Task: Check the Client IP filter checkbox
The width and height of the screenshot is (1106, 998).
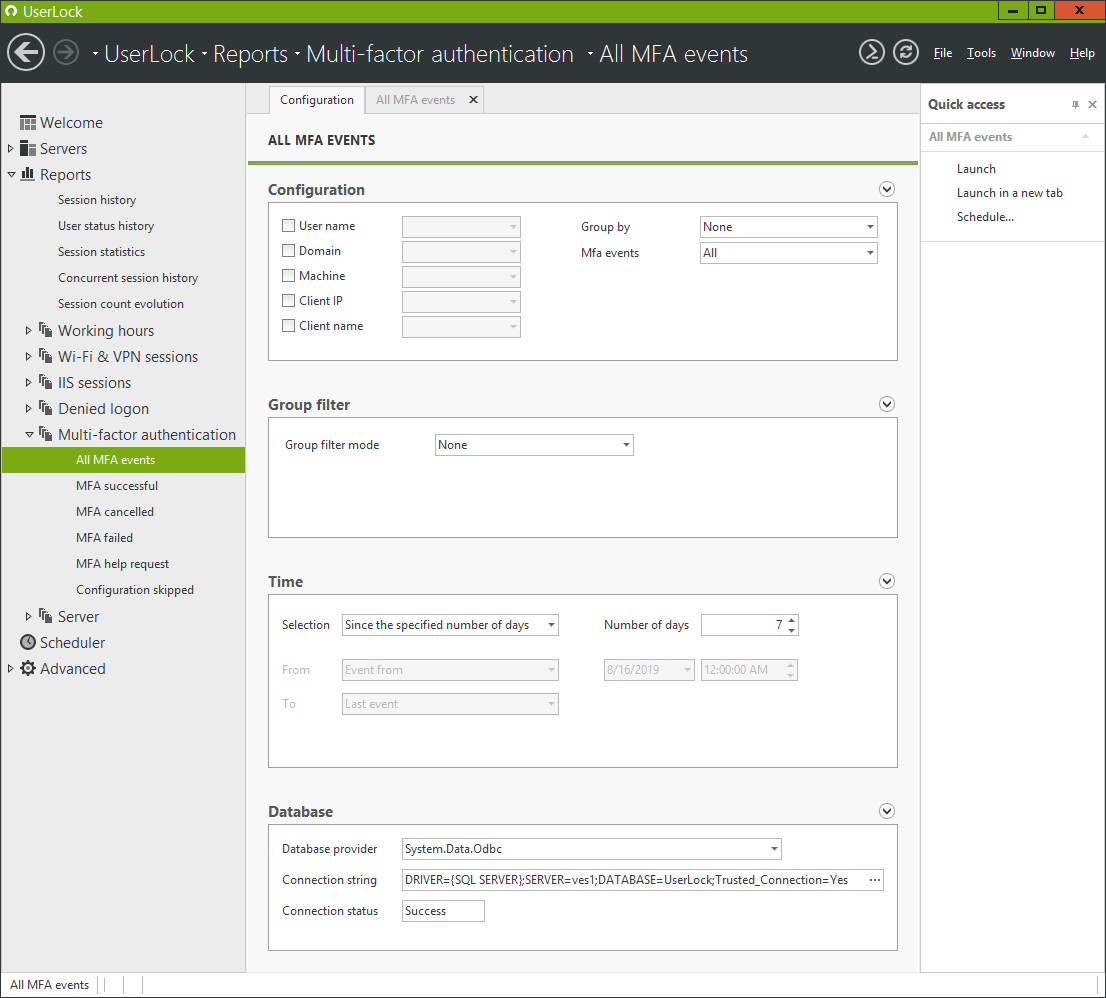Action: pos(288,300)
